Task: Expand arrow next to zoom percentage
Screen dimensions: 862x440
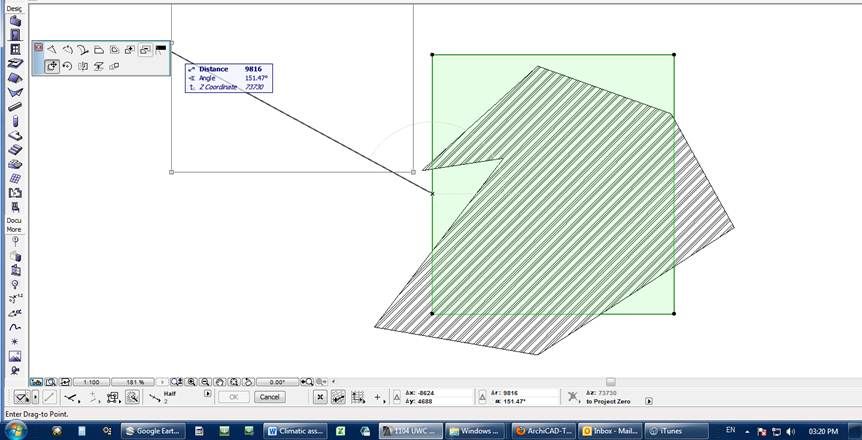Action: point(162,382)
